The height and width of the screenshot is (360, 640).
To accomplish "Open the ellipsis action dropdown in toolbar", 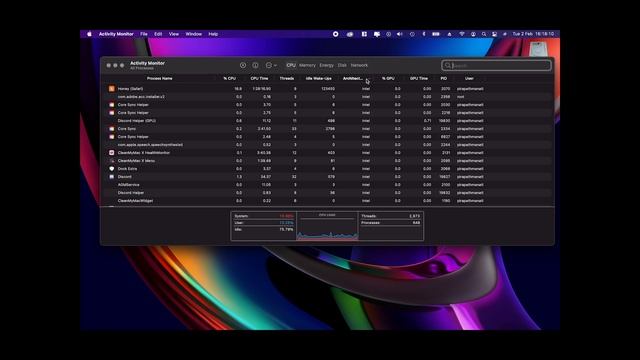I will (x=271, y=65).
